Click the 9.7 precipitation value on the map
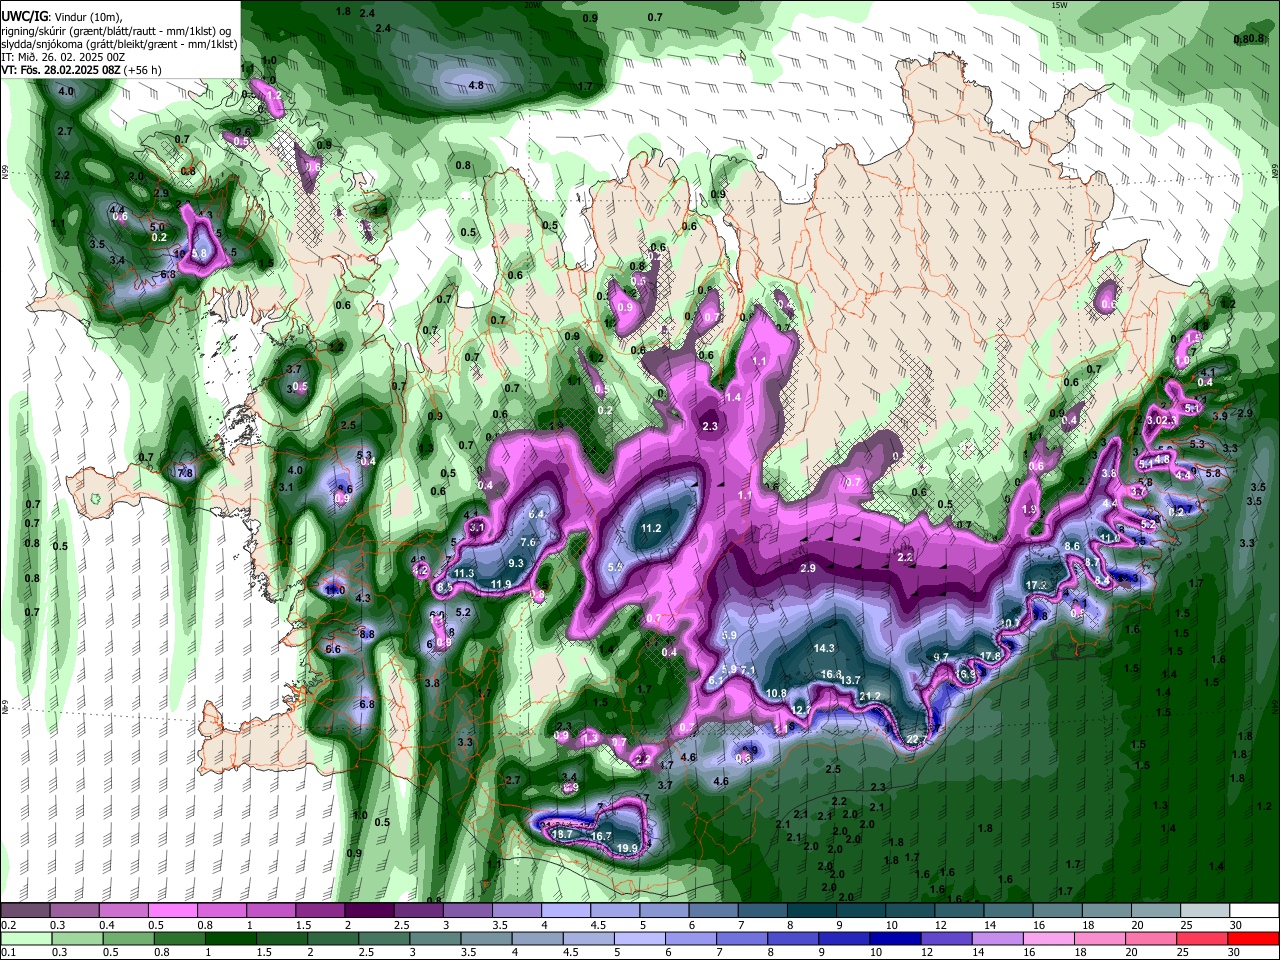Viewport: 1280px width, 960px height. [x=940, y=657]
